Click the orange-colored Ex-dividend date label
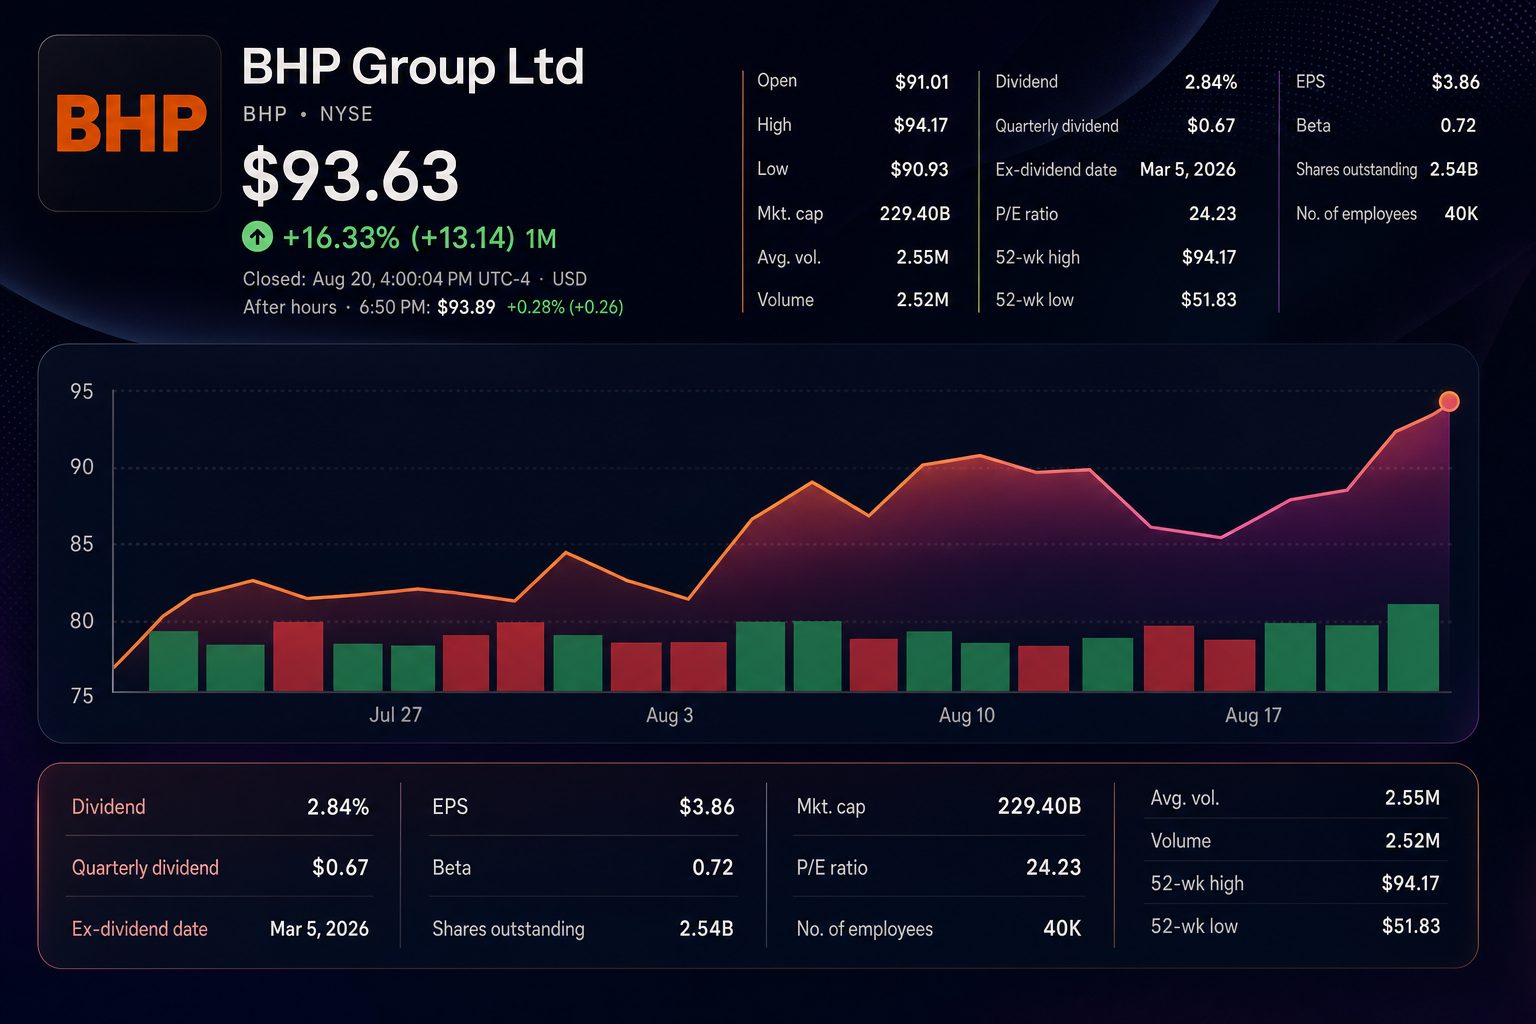The image size is (1536, 1024). [139, 929]
